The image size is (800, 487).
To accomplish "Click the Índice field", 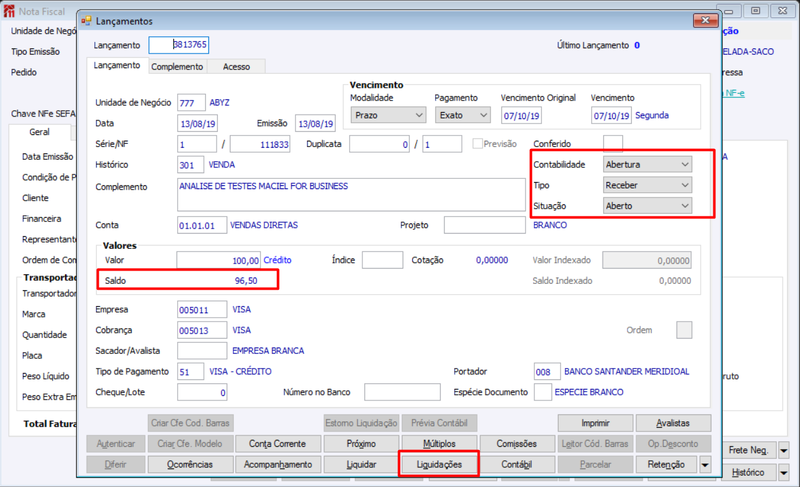I will point(383,260).
